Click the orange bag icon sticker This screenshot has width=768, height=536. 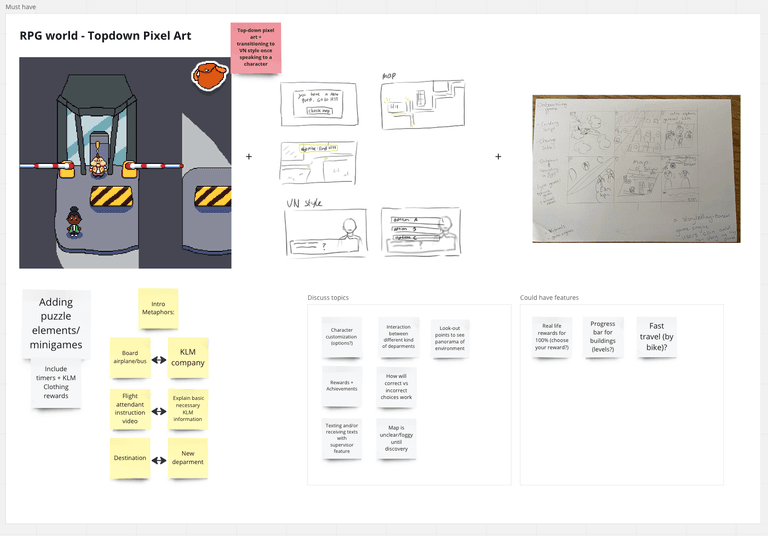[210, 75]
